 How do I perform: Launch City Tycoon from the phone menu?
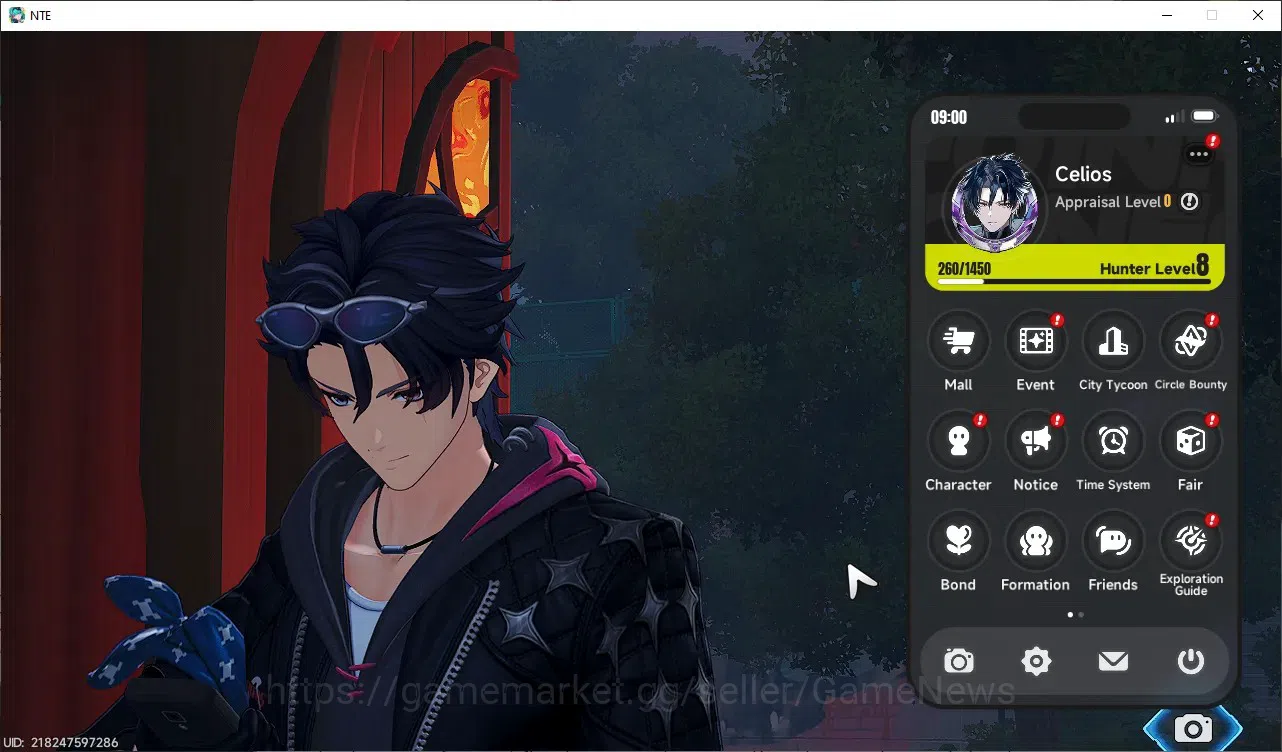[x=1113, y=341]
